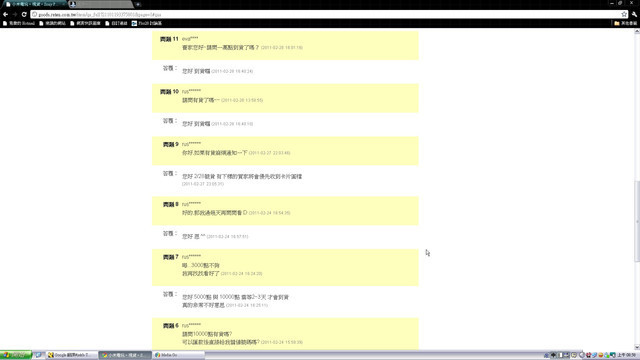Click the scrollbar down arrow
The width and height of the screenshot is (640, 360).
tap(637, 347)
